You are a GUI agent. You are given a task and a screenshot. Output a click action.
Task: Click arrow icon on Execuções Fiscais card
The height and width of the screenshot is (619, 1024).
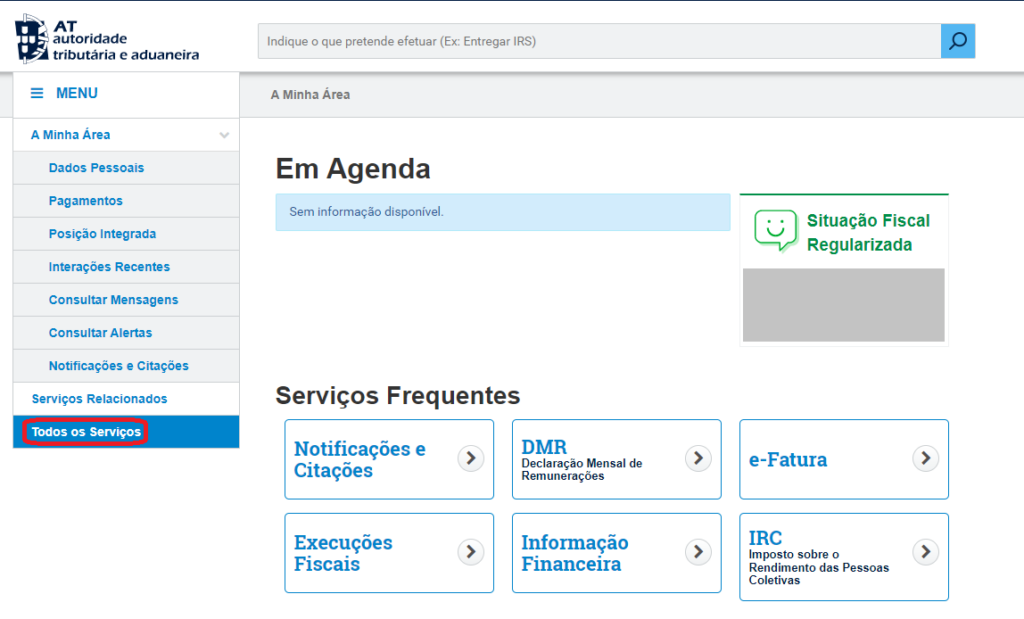point(471,552)
